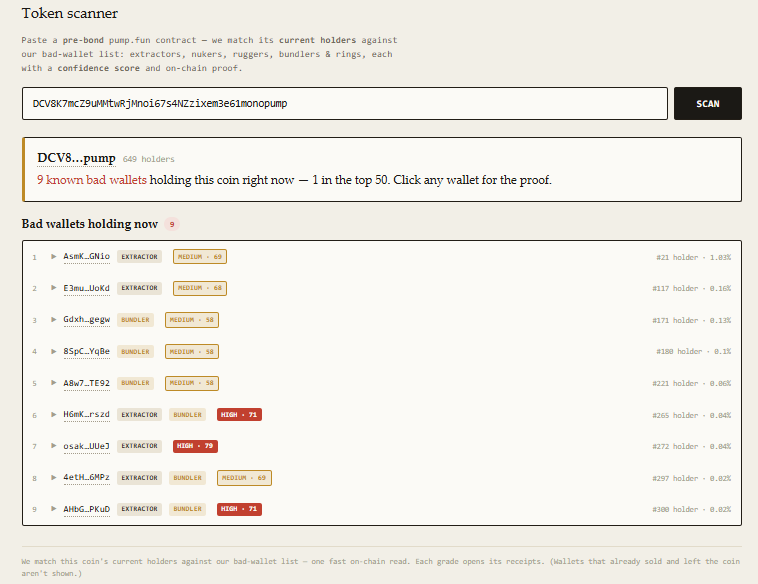
Task: Expand the AsmK…GNio wallet row
Action: 54,256
